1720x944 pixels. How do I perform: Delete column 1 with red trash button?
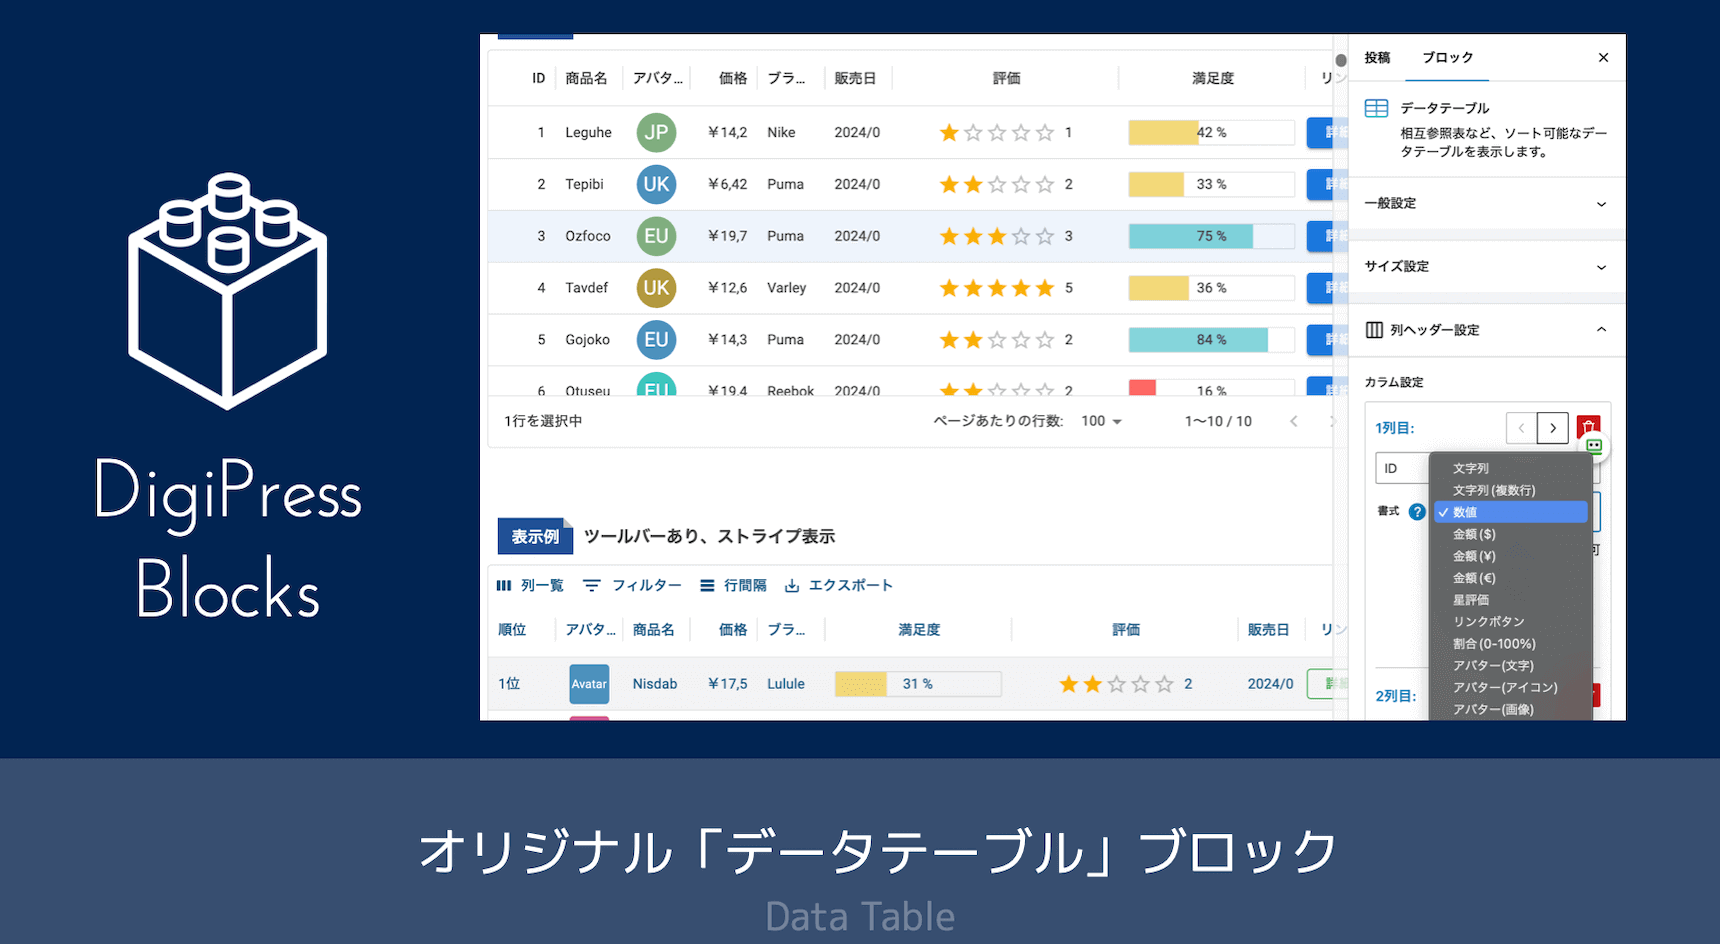pyautogui.click(x=1589, y=426)
